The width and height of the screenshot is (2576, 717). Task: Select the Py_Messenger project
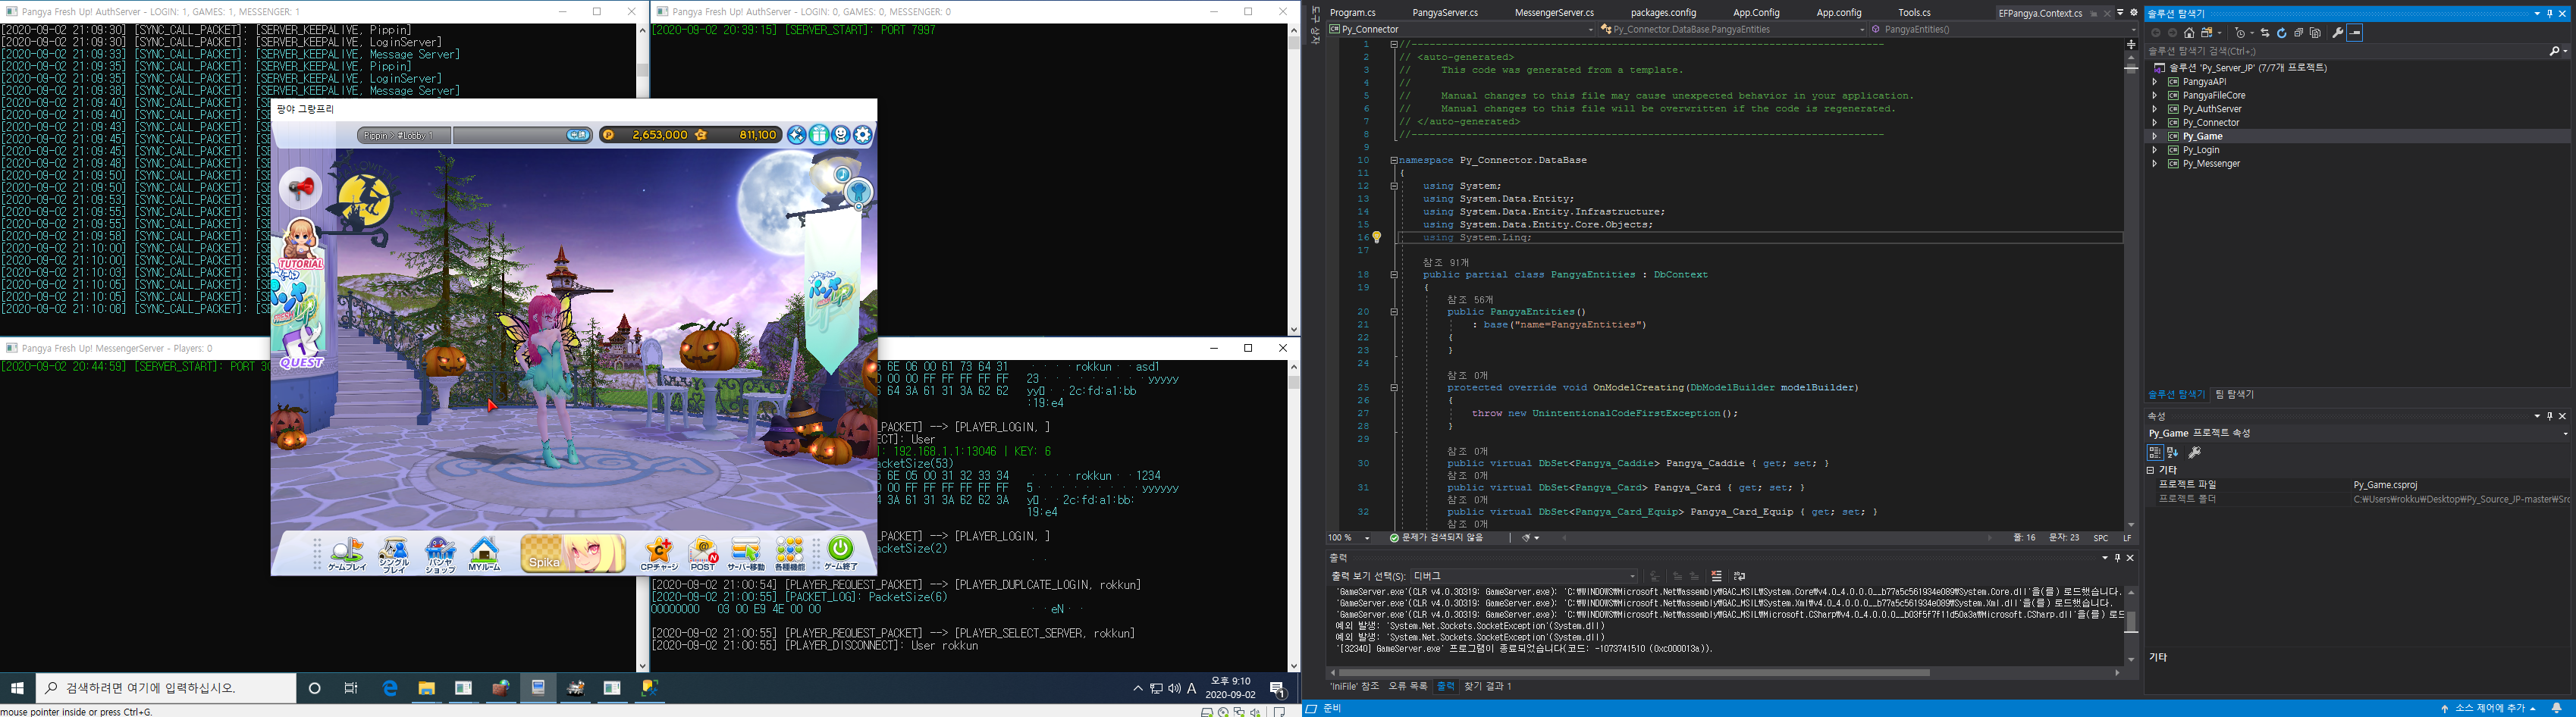[x=2211, y=164]
